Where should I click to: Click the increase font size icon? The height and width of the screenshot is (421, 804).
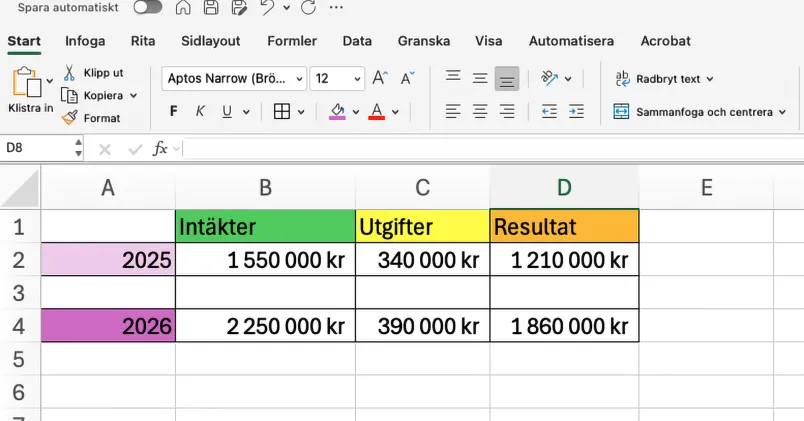coord(380,78)
